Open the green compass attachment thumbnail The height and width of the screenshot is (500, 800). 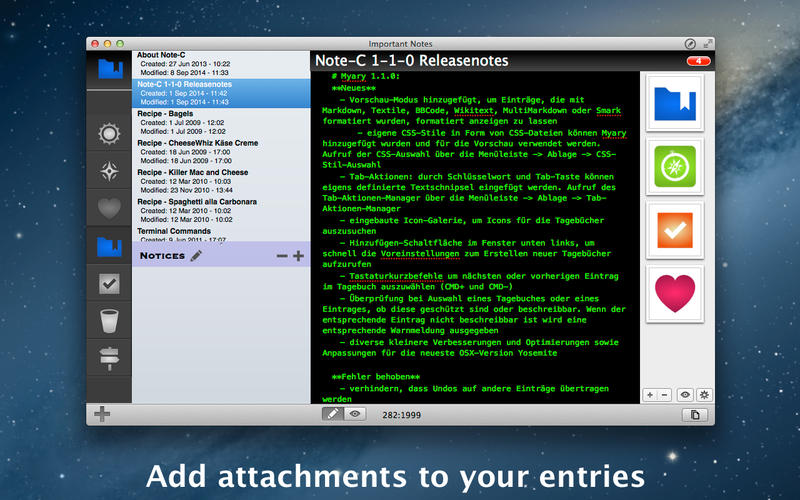click(674, 166)
